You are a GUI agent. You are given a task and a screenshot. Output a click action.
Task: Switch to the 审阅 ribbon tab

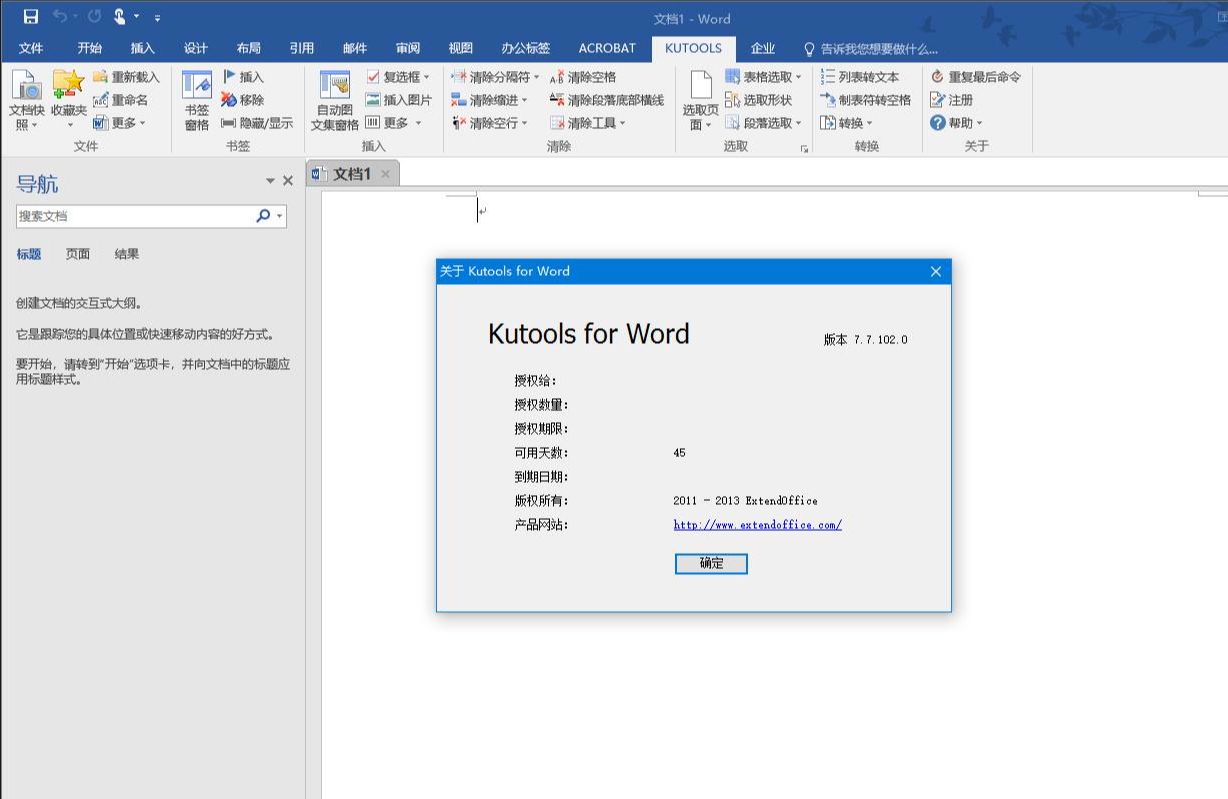click(407, 48)
